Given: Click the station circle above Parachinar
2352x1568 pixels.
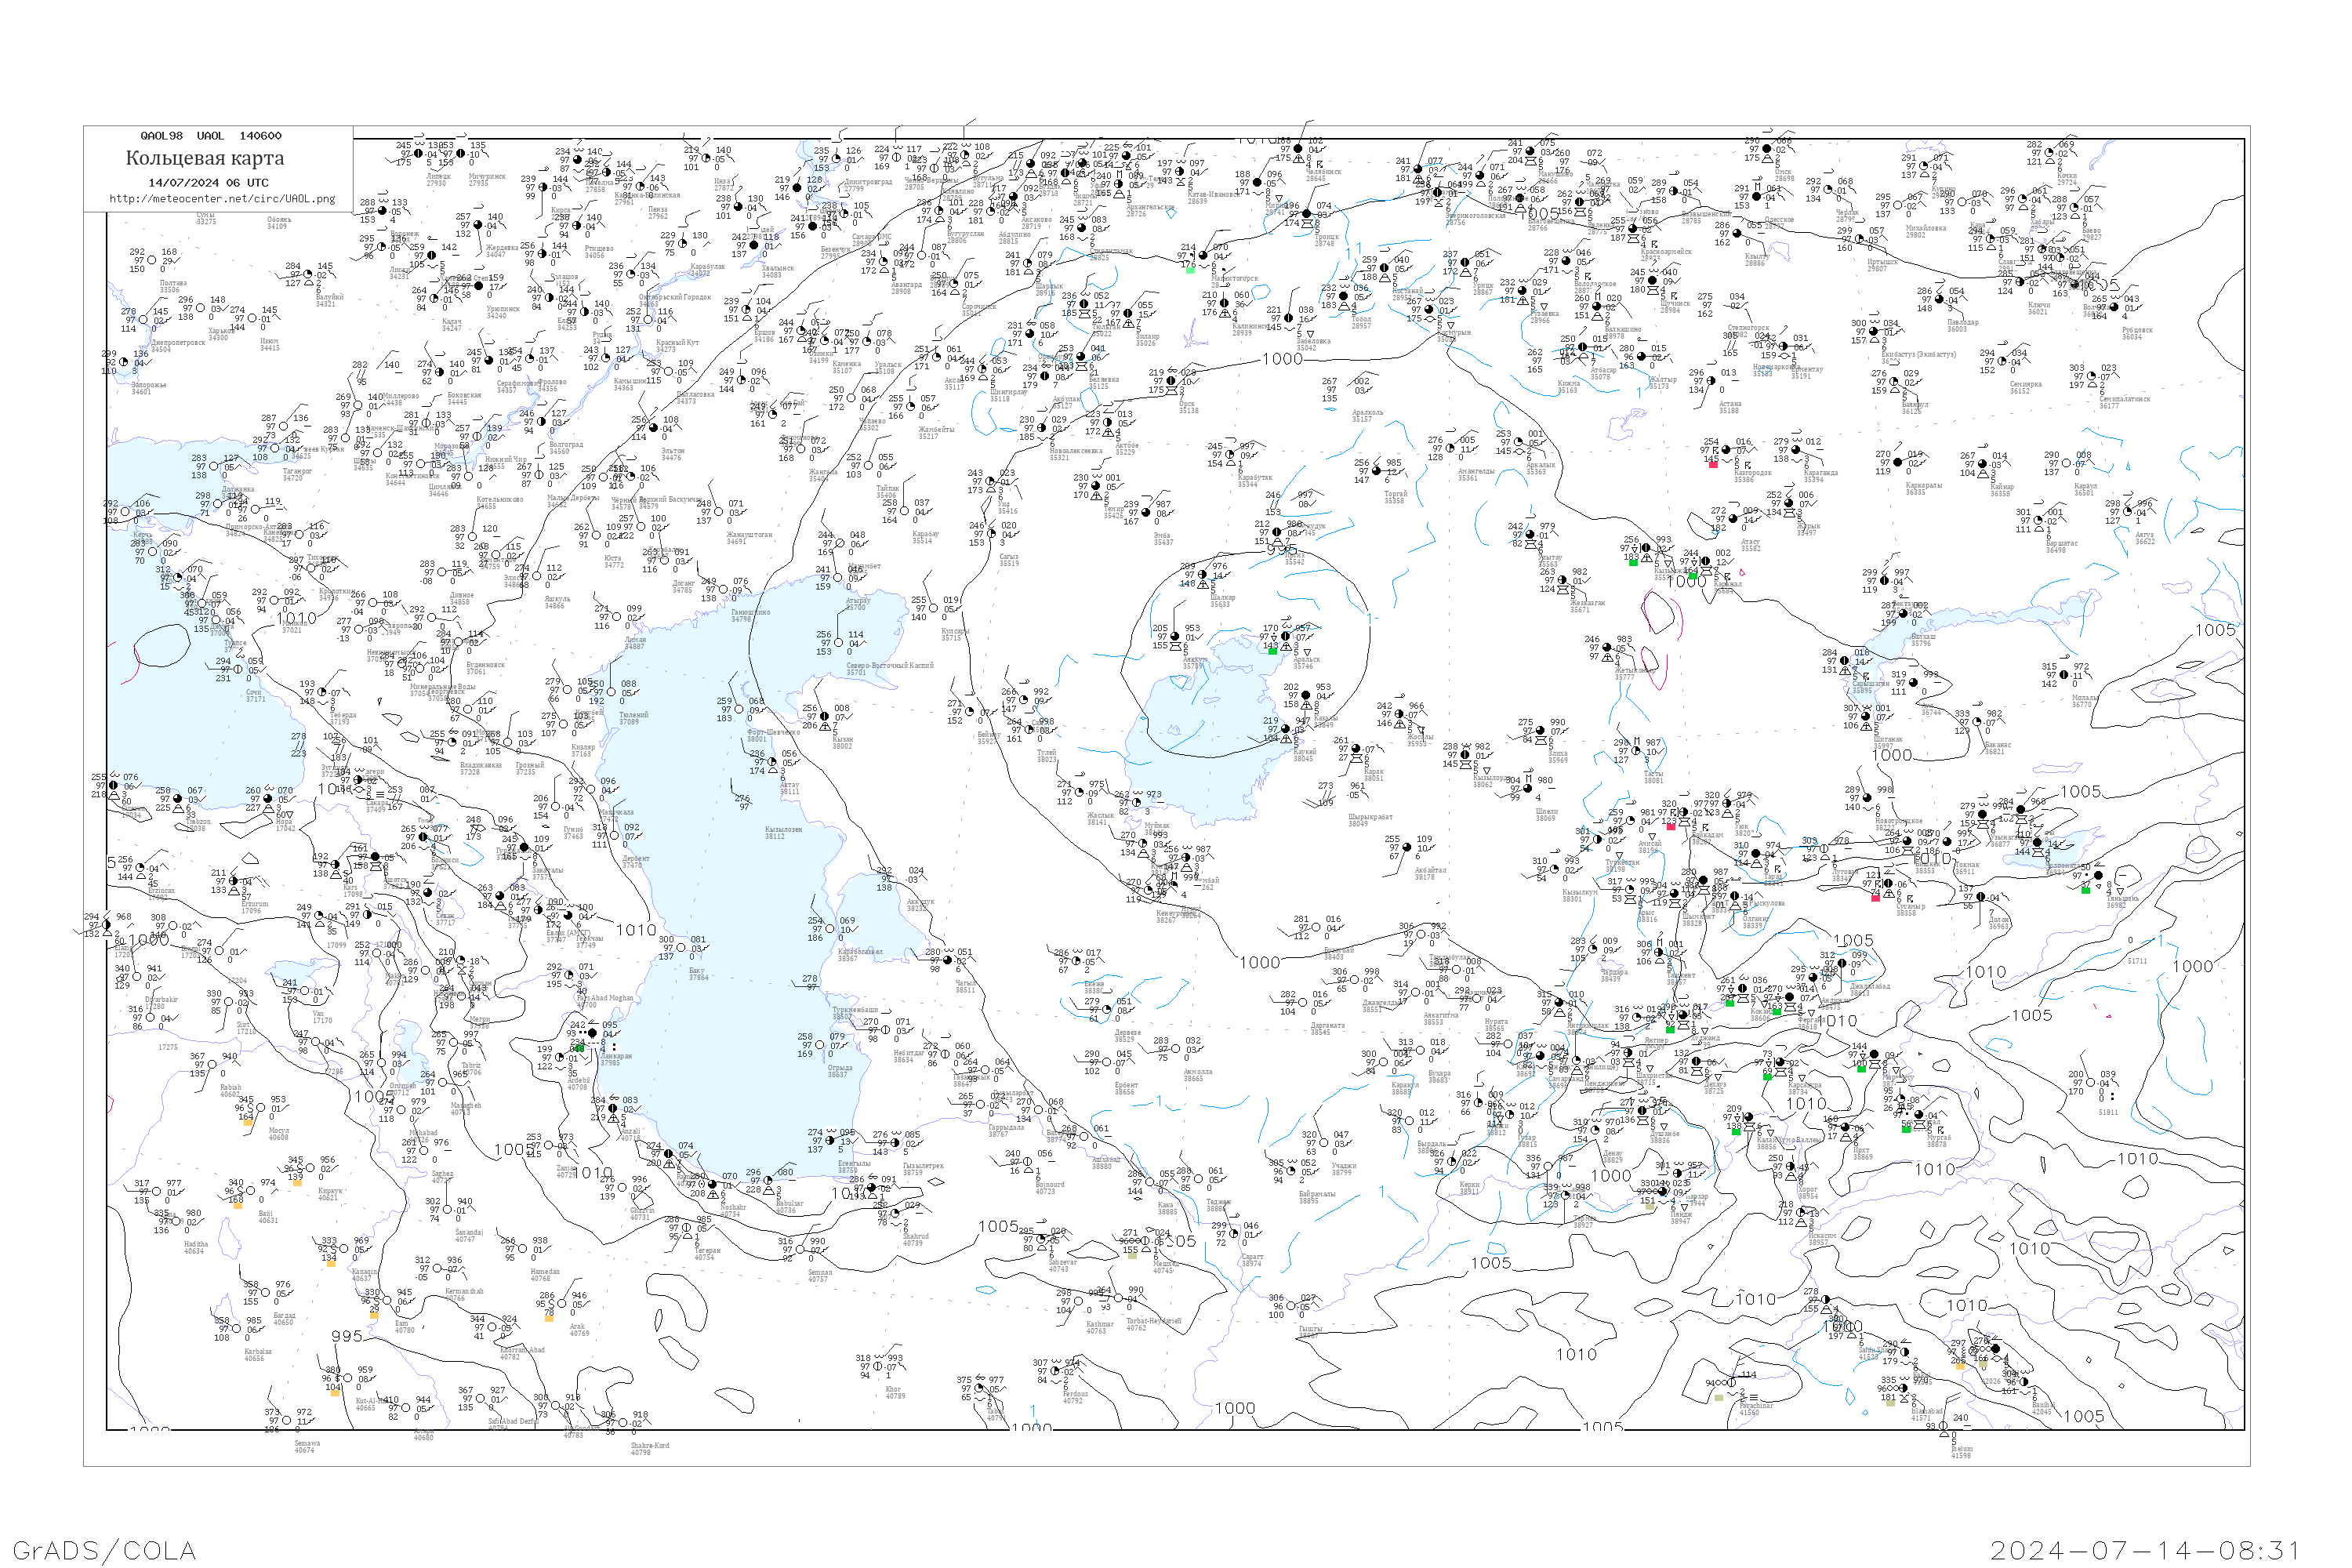Looking at the screenshot, I should click(x=1733, y=1383).
